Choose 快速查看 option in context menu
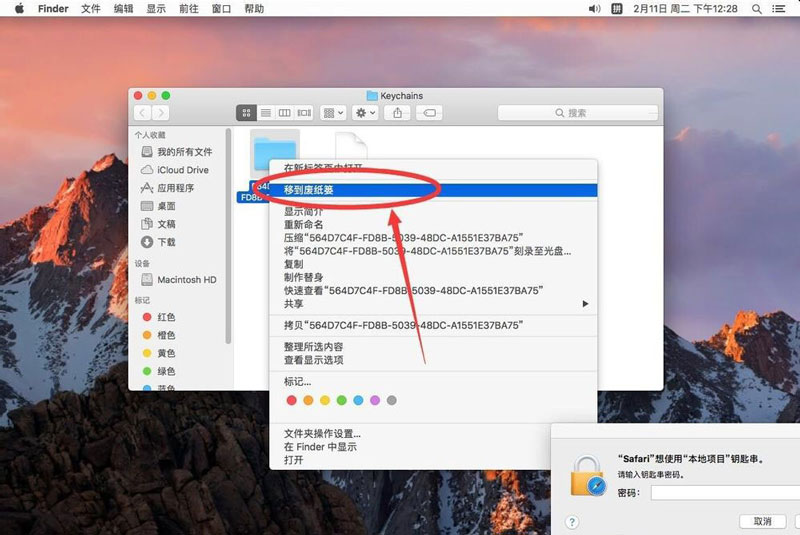This screenshot has width=800, height=535. click(x=433, y=291)
